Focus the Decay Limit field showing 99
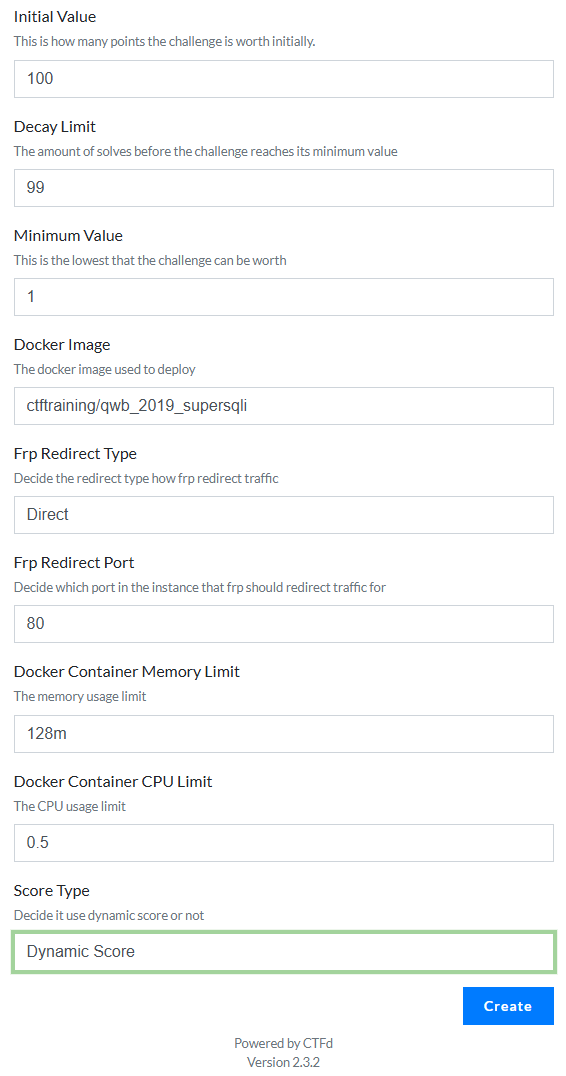The width and height of the screenshot is (566, 1076). point(283,187)
